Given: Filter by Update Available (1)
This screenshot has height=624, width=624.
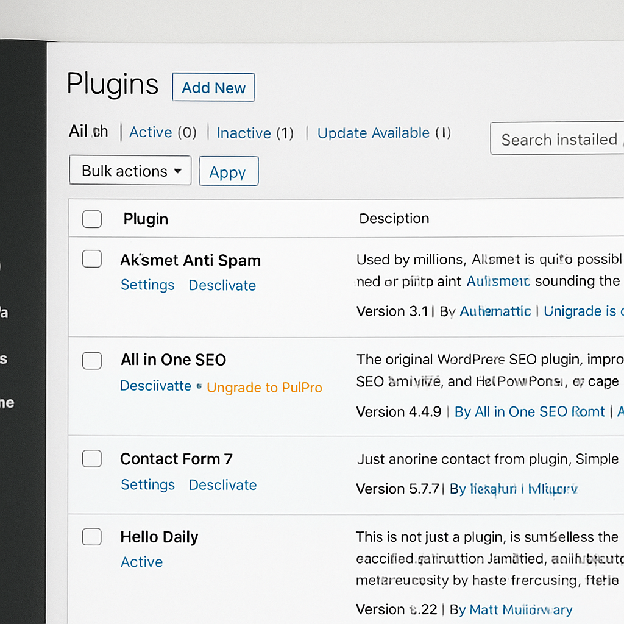Looking at the screenshot, I should coord(384,133).
